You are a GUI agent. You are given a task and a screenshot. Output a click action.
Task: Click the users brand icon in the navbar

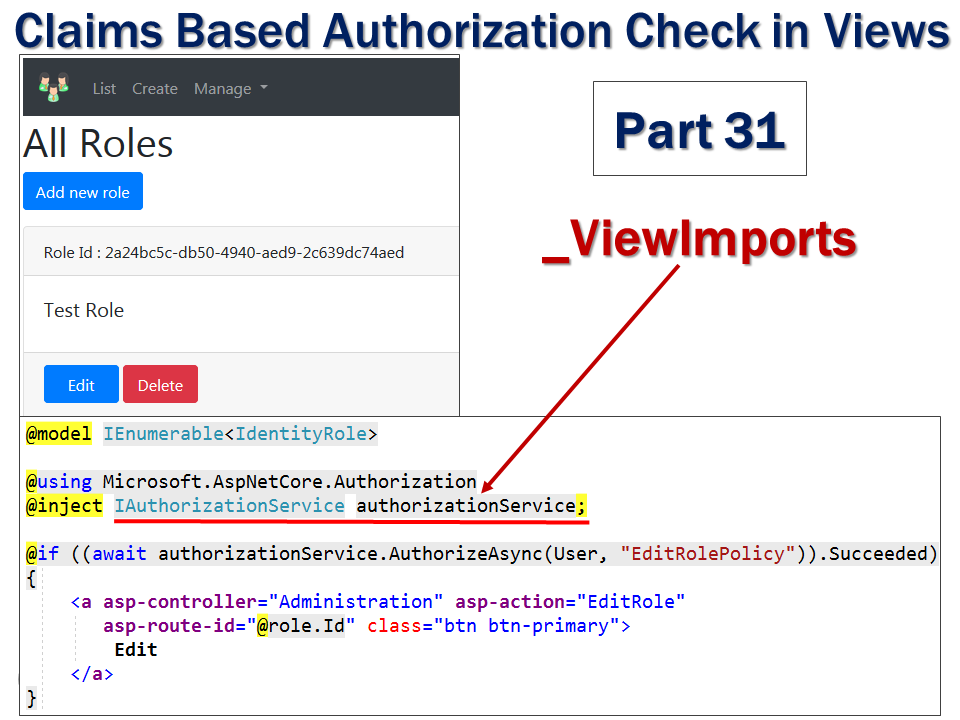tap(53, 88)
